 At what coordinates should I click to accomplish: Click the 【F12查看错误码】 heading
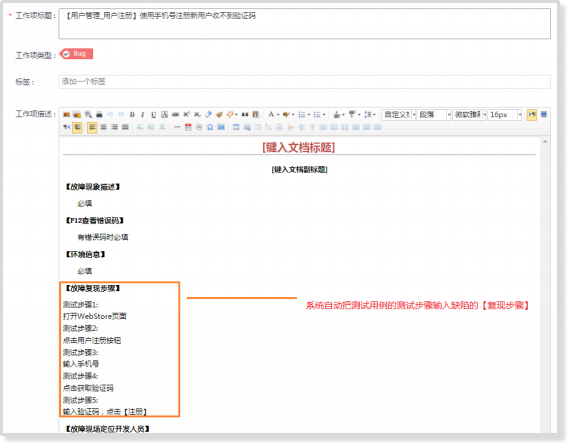(x=94, y=220)
